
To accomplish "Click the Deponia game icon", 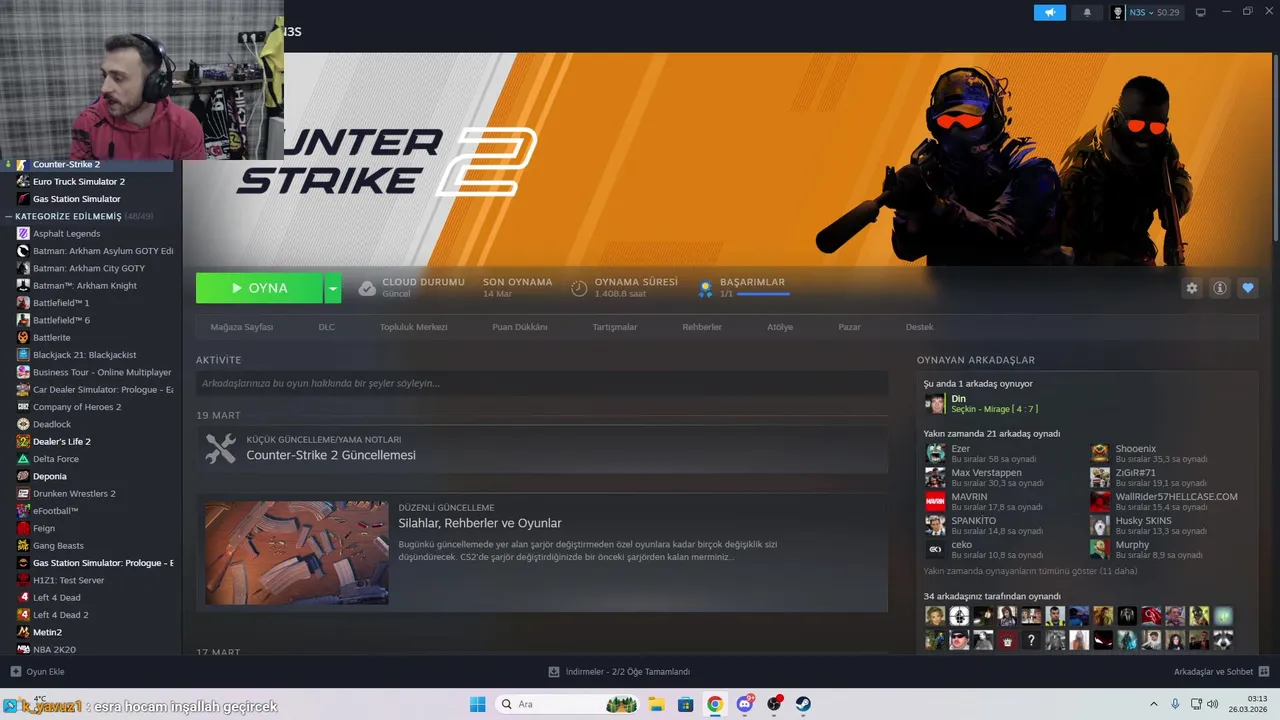I will 23,476.
